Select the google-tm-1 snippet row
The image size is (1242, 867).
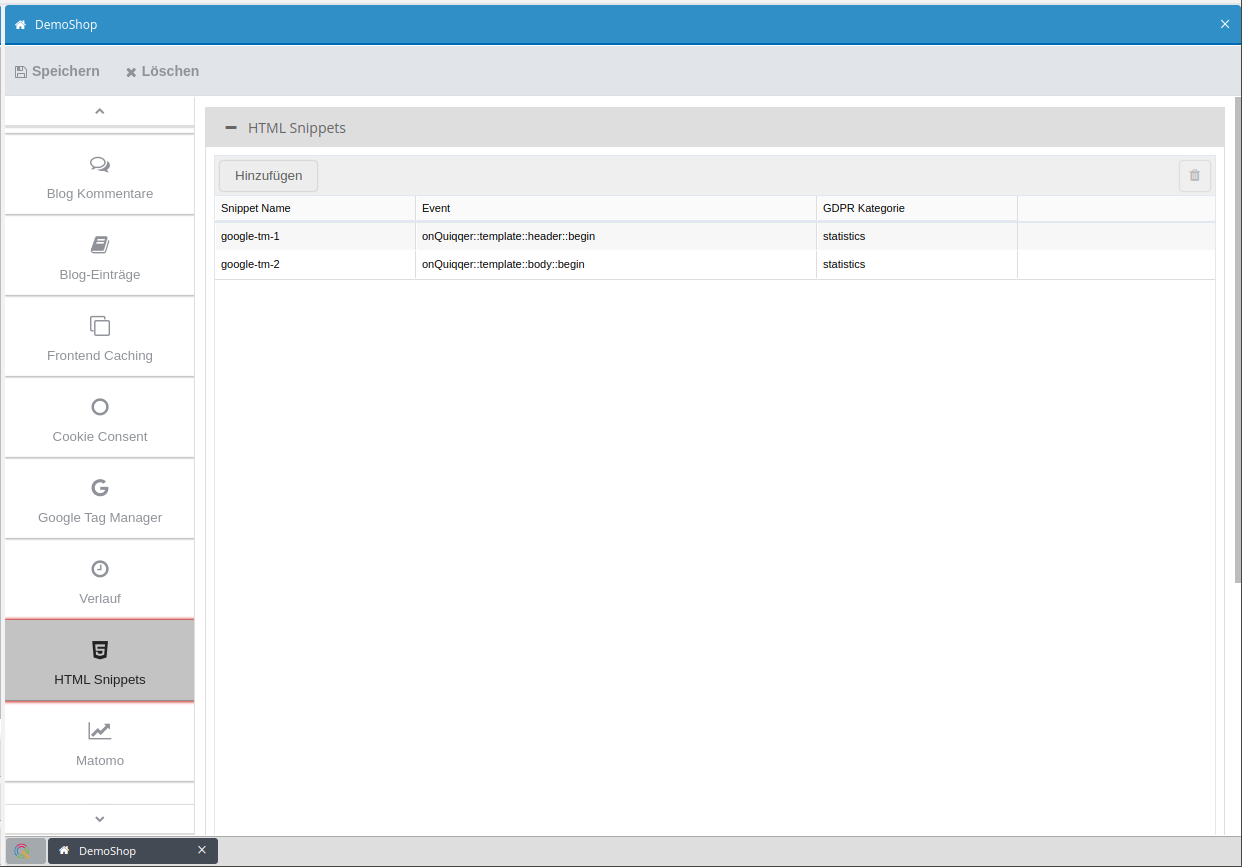[x=315, y=237]
